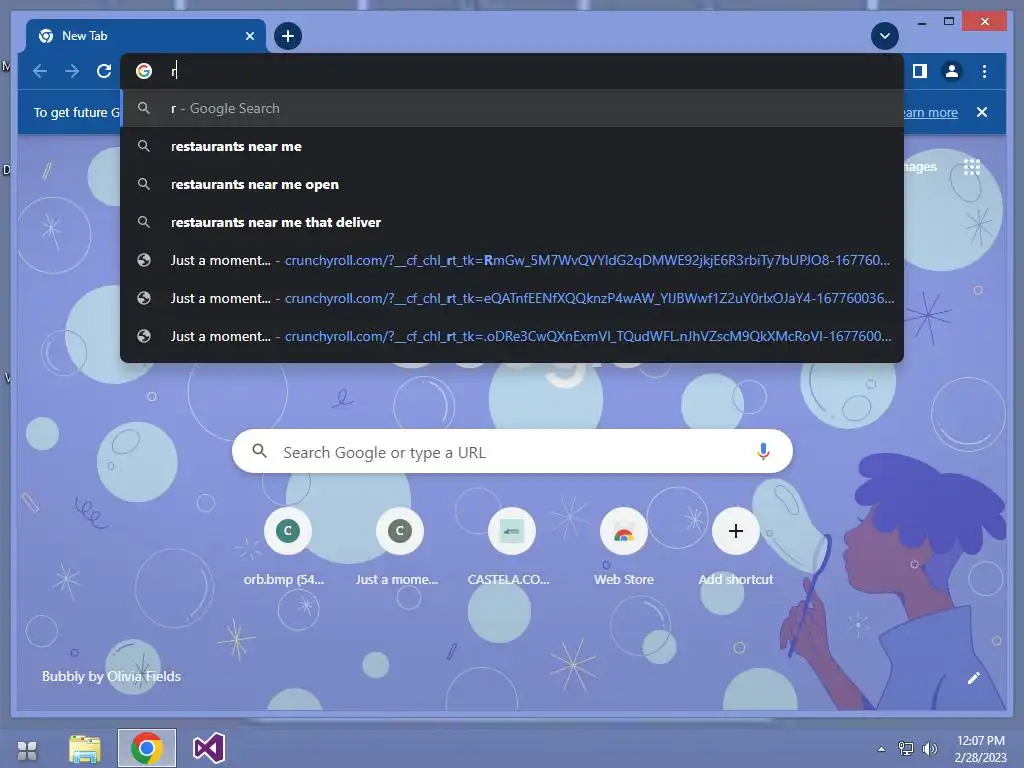
Task: Customize page with pencil icon
Action: pyautogui.click(x=974, y=678)
